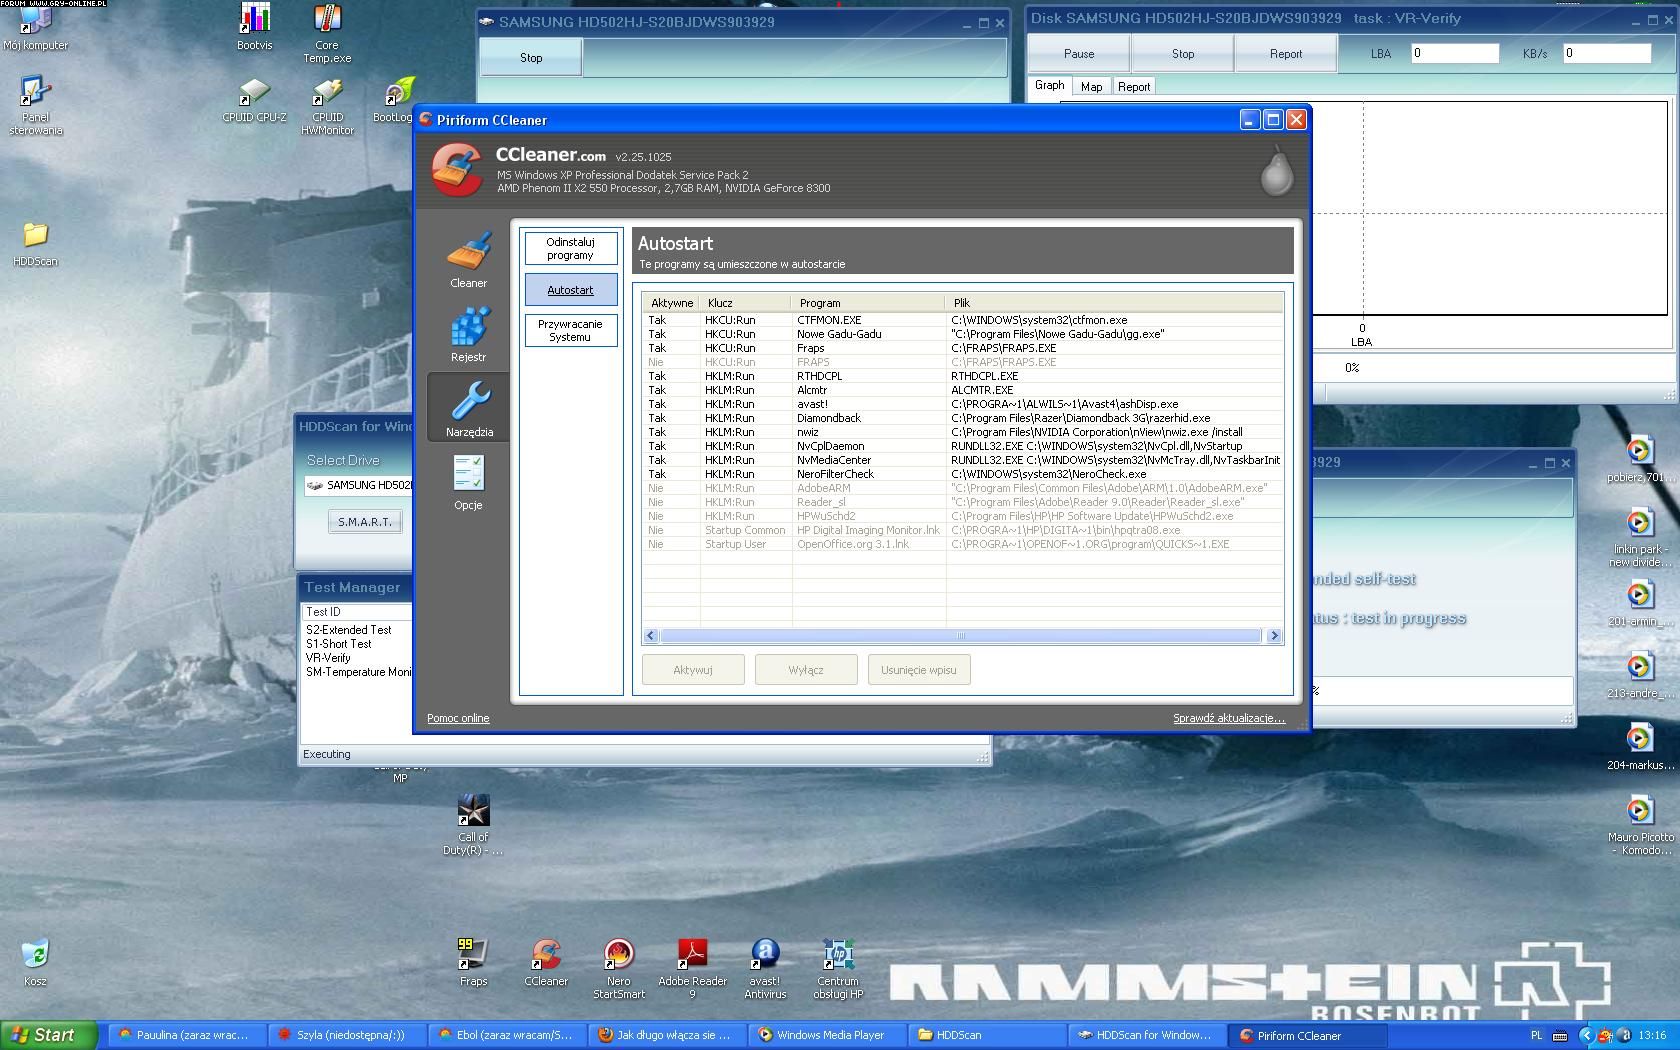Open the HDDScan folder on desktop

tap(35, 244)
